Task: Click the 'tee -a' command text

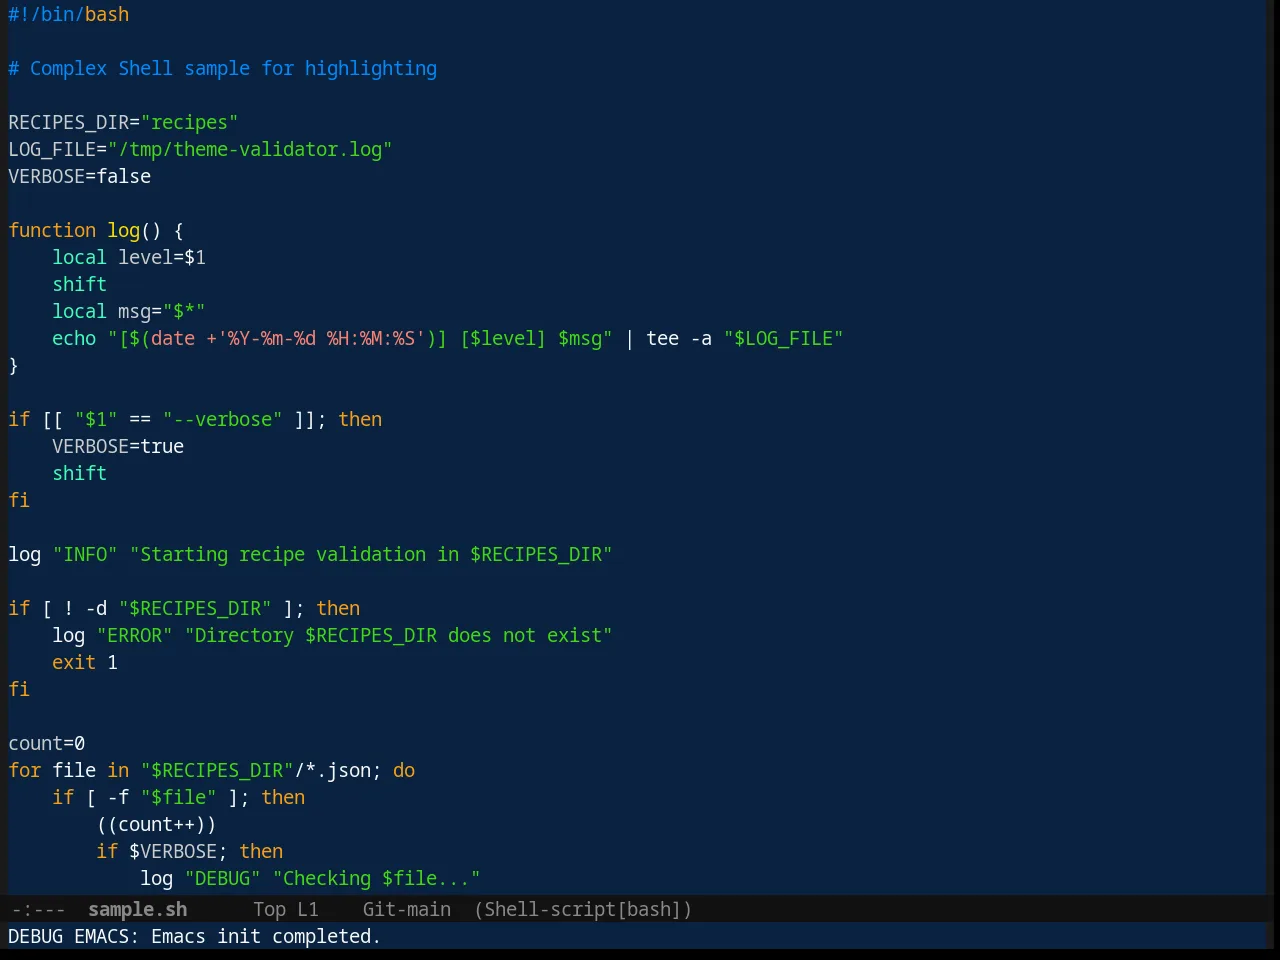Action: click(679, 338)
